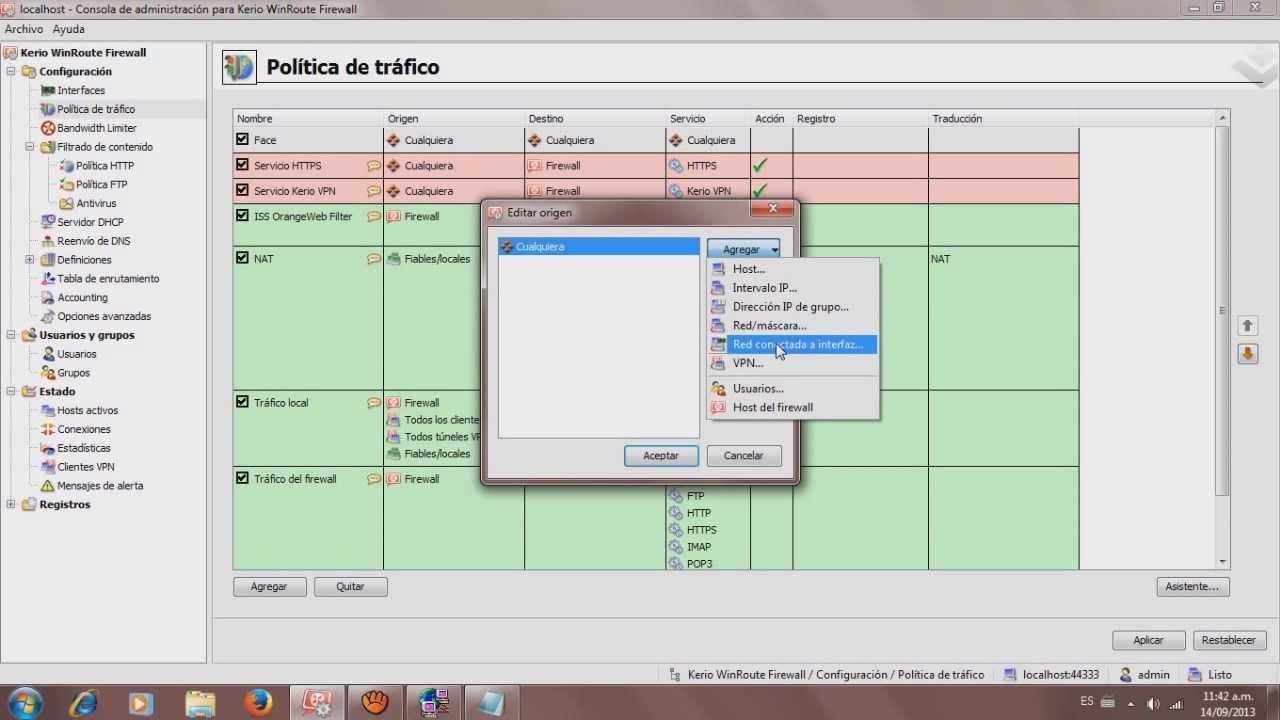Viewport: 1280px width, 720px height.
Task: Choose Usuarios... from Agregar menu
Action: click(792, 389)
